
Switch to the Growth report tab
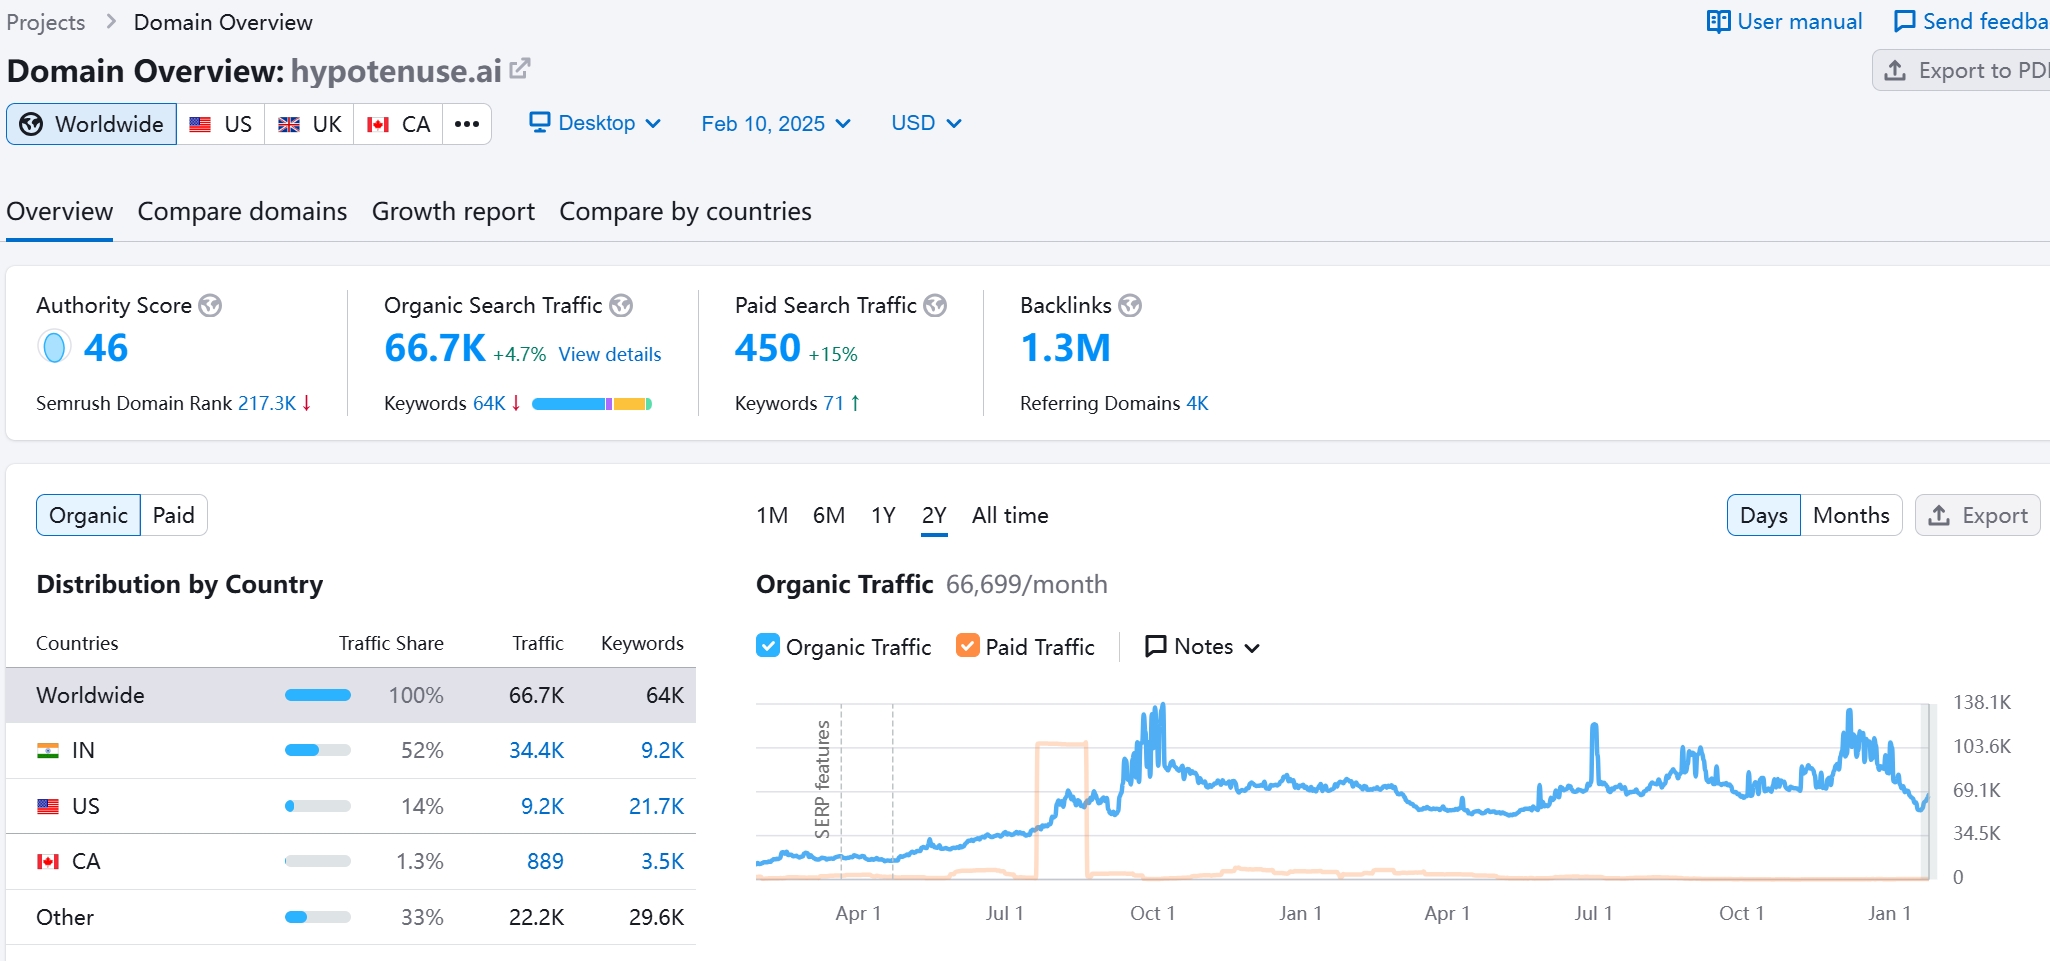coord(453,212)
